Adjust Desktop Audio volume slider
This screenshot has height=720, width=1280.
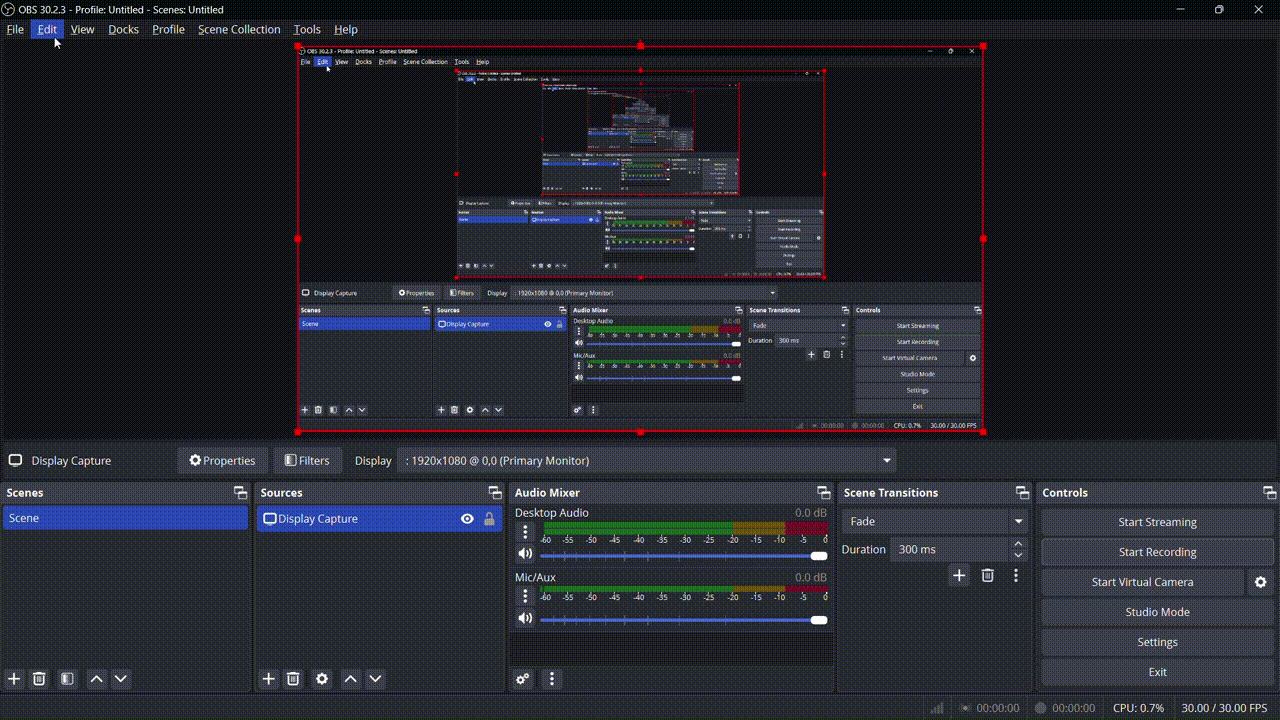(x=684, y=556)
